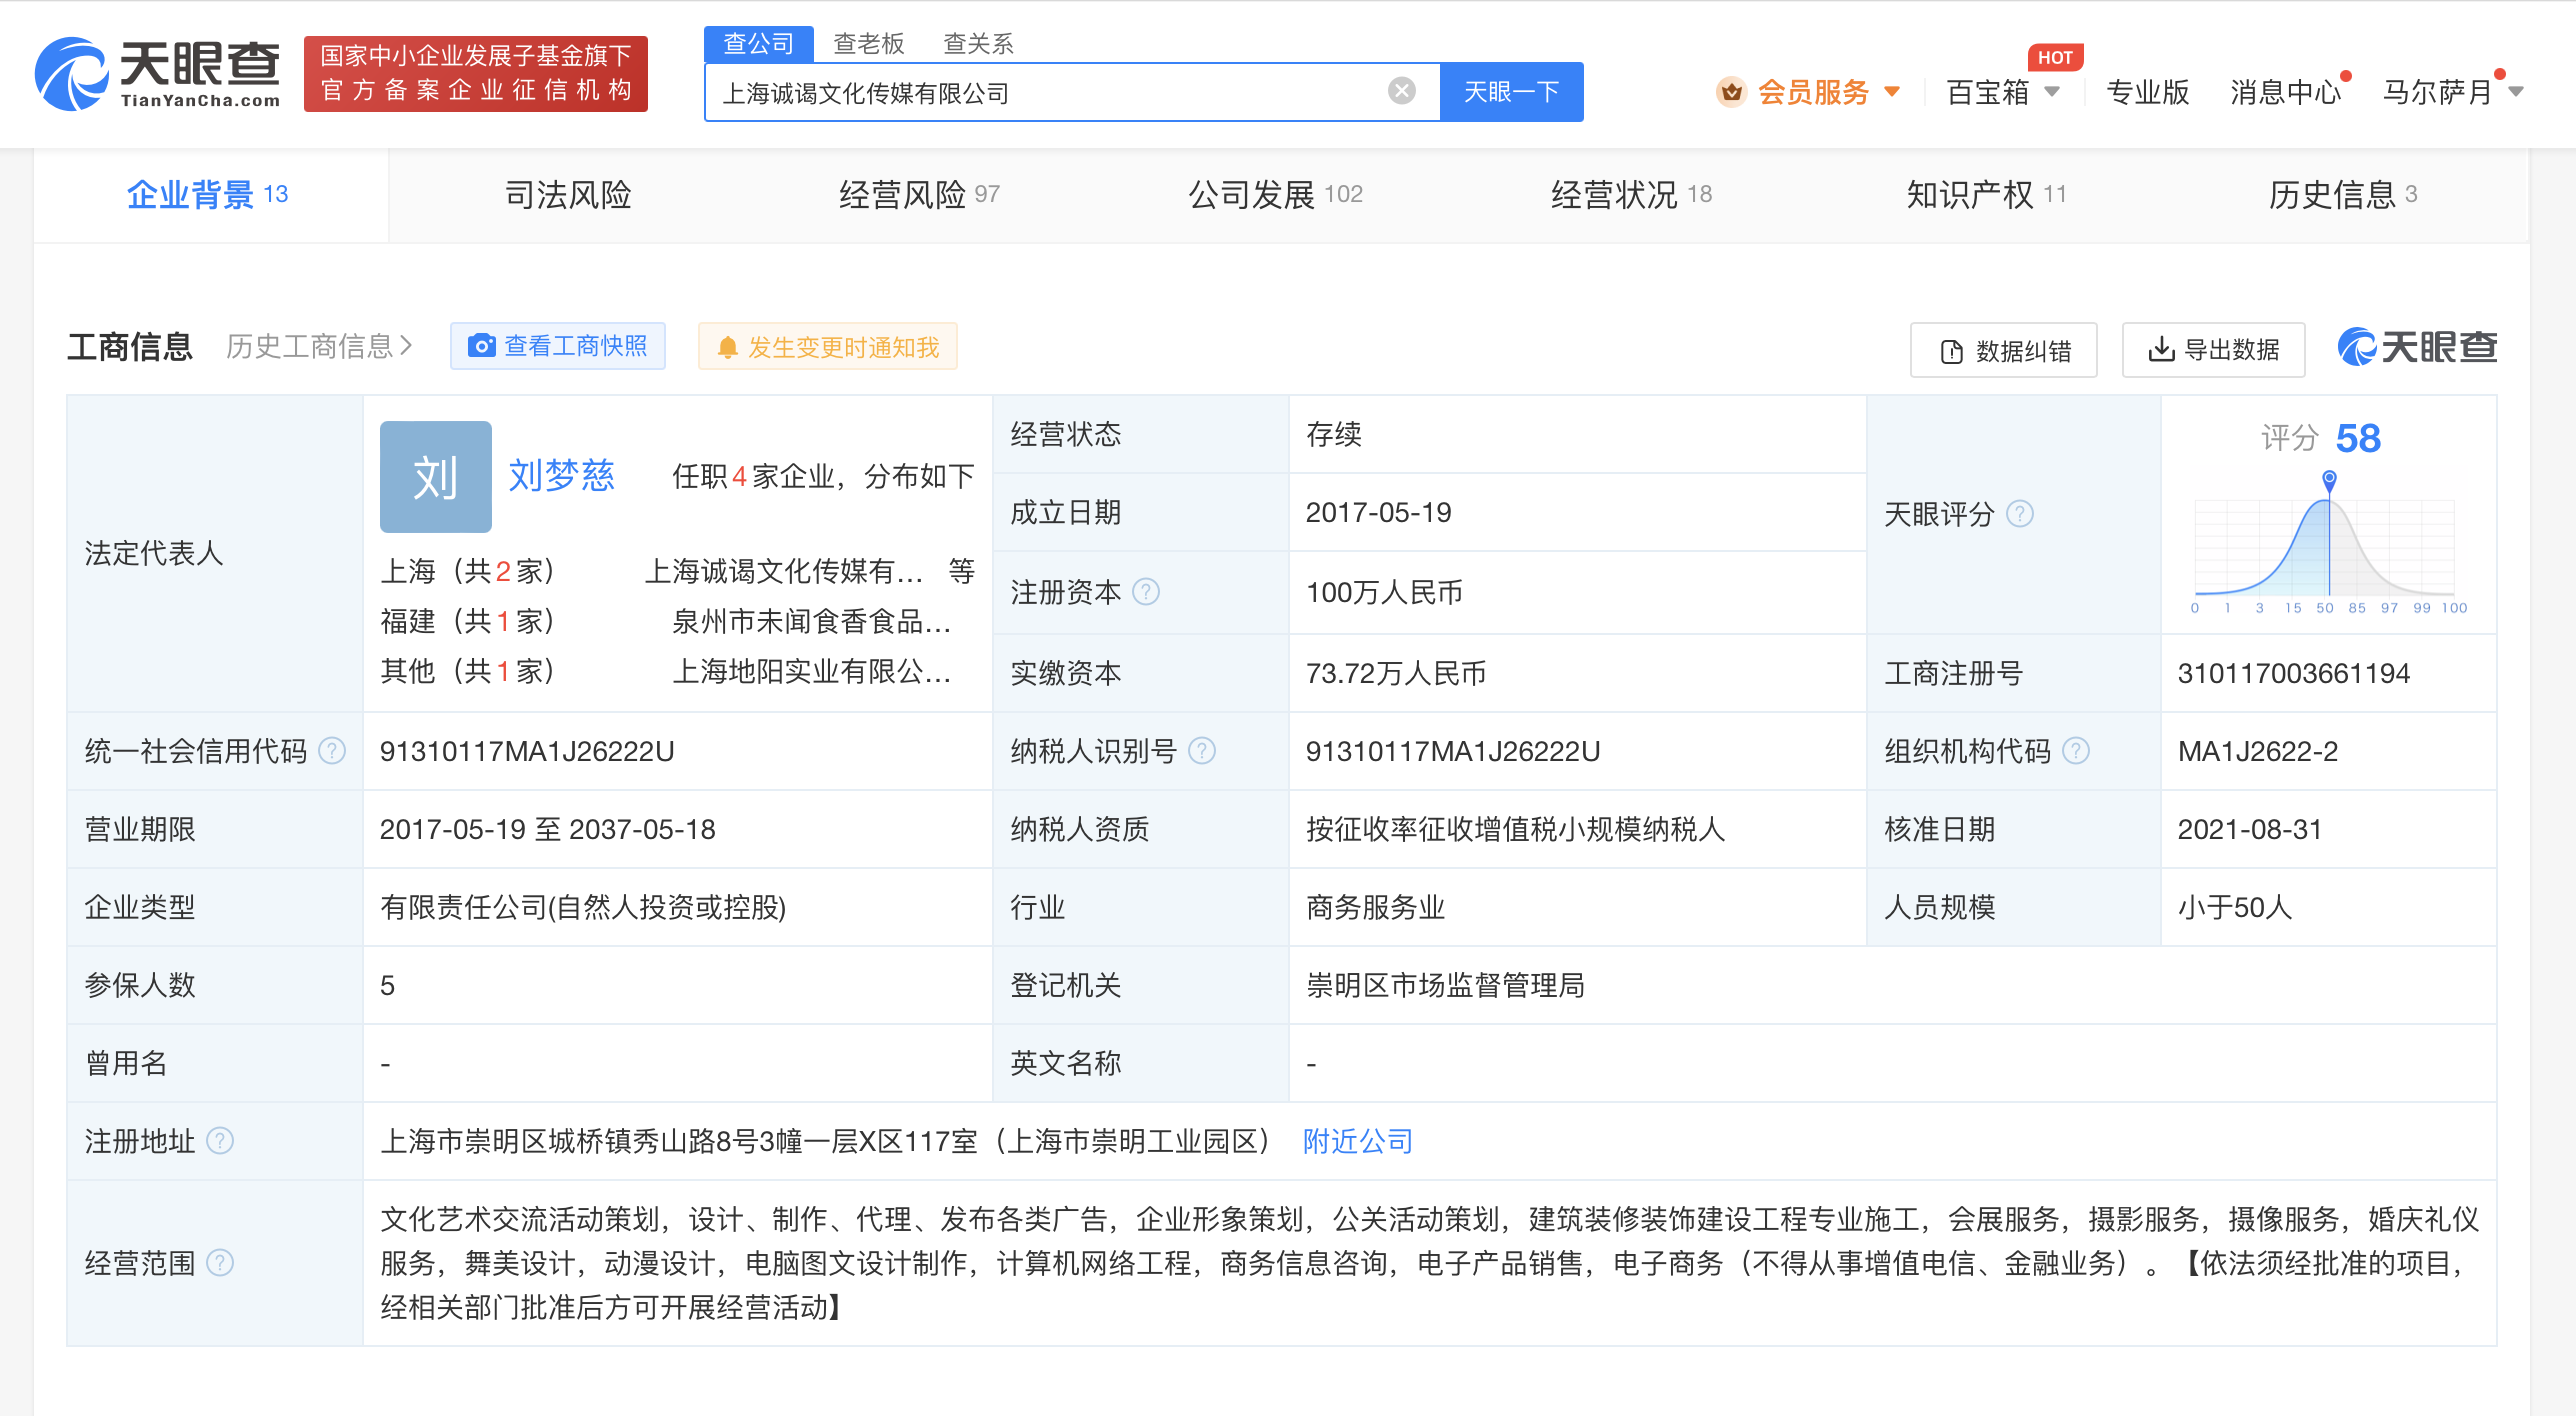The height and width of the screenshot is (1416, 2576).
Task: Click the 310117003661194 registration number
Action: pos(2294,673)
